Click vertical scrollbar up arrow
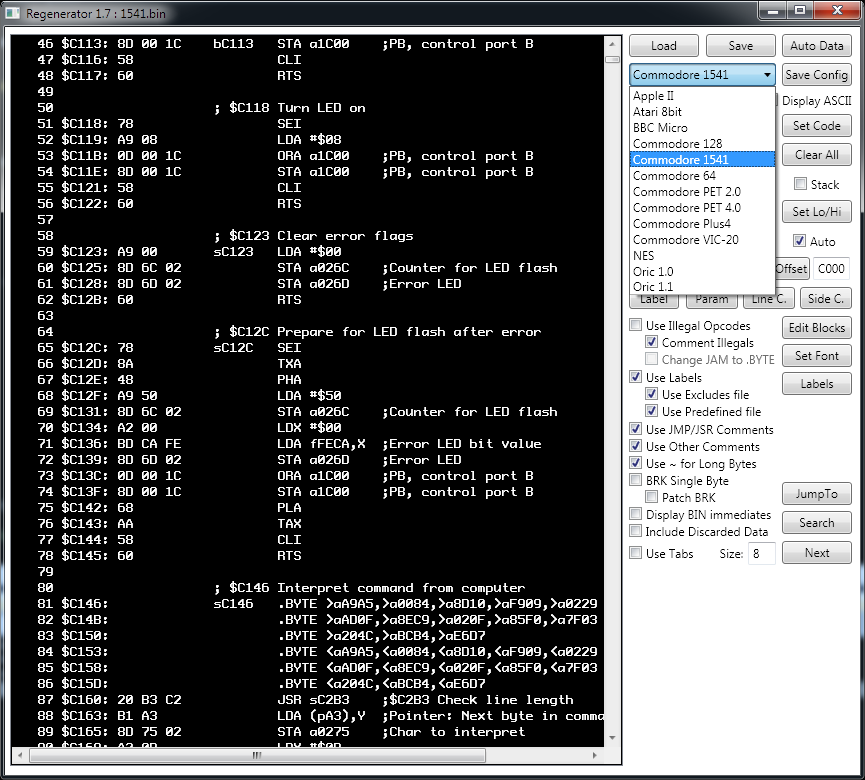 click(x=612, y=43)
